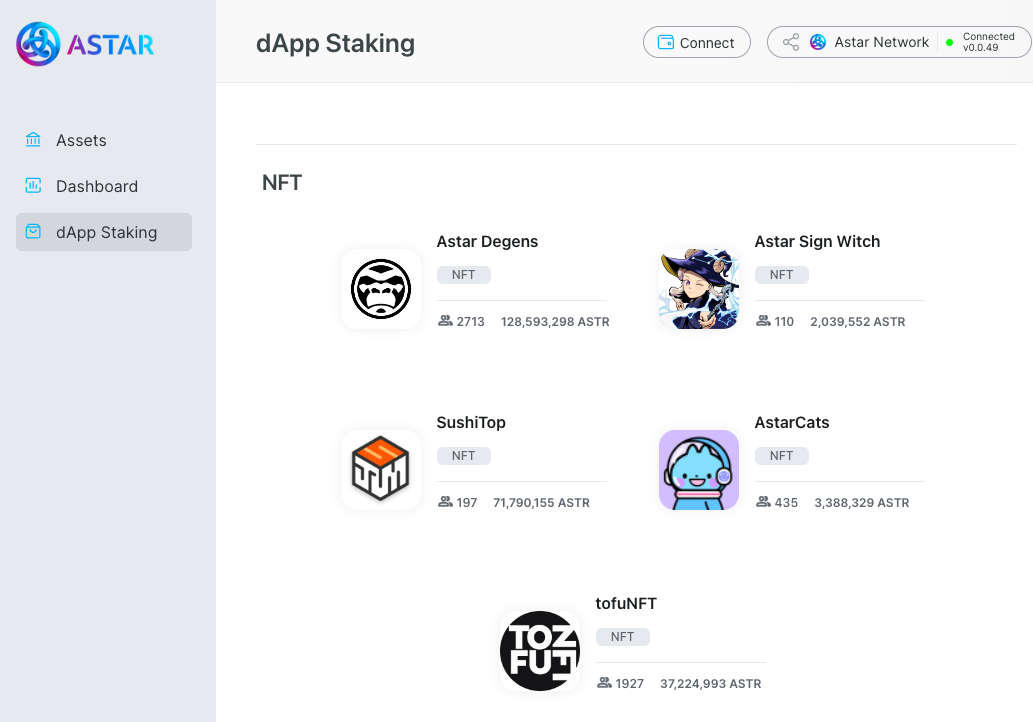Viewport: 1033px width, 722px height.
Task: Click NFT tag under SushiTop
Action: (464, 456)
